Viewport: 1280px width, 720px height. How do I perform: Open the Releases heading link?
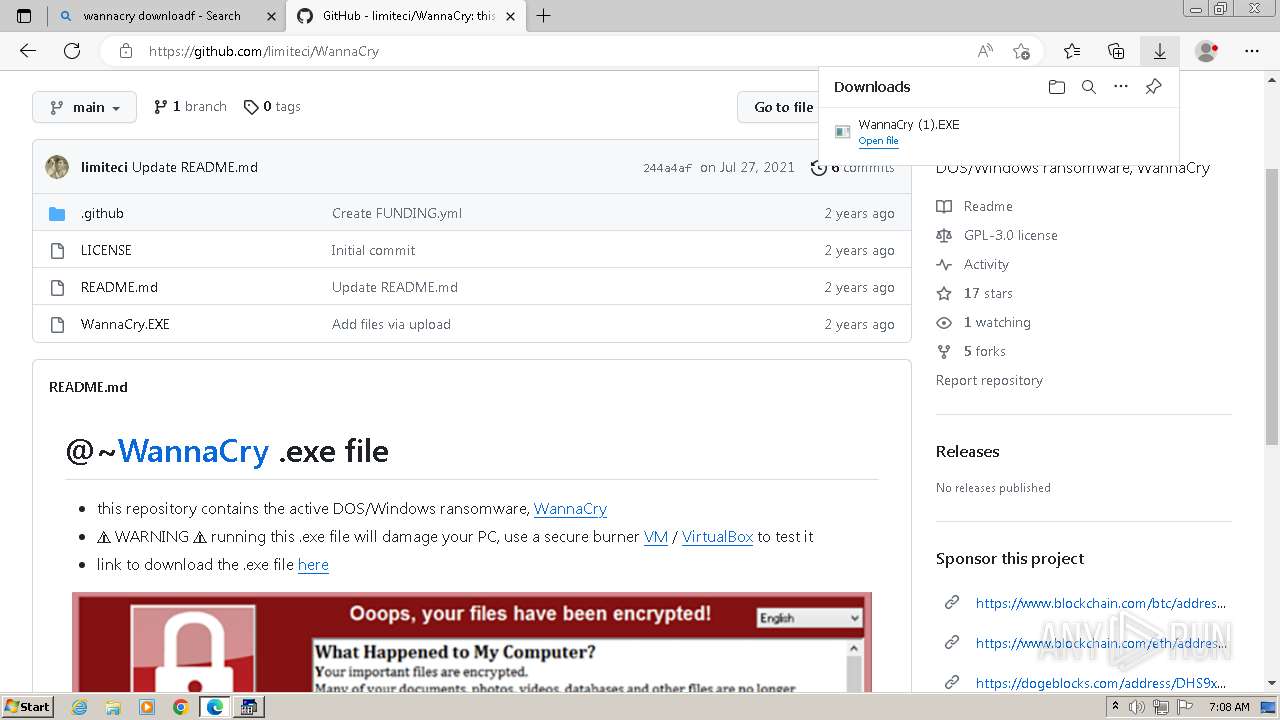(967, 451)
